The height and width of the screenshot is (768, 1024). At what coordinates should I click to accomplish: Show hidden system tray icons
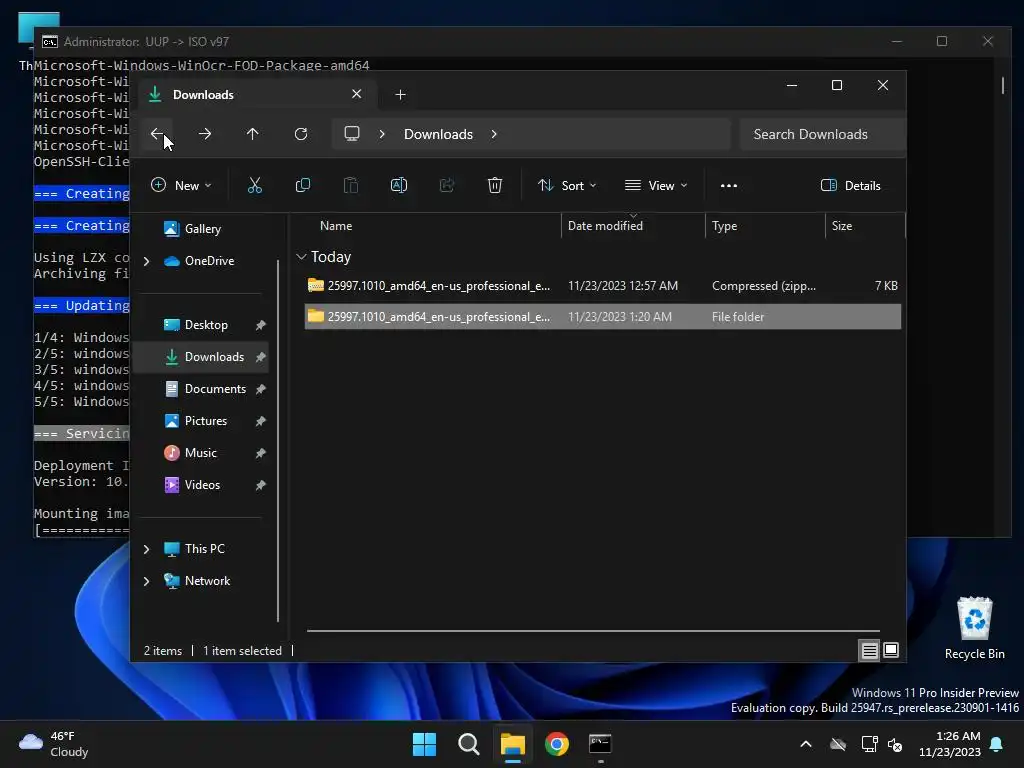(806, 744)
